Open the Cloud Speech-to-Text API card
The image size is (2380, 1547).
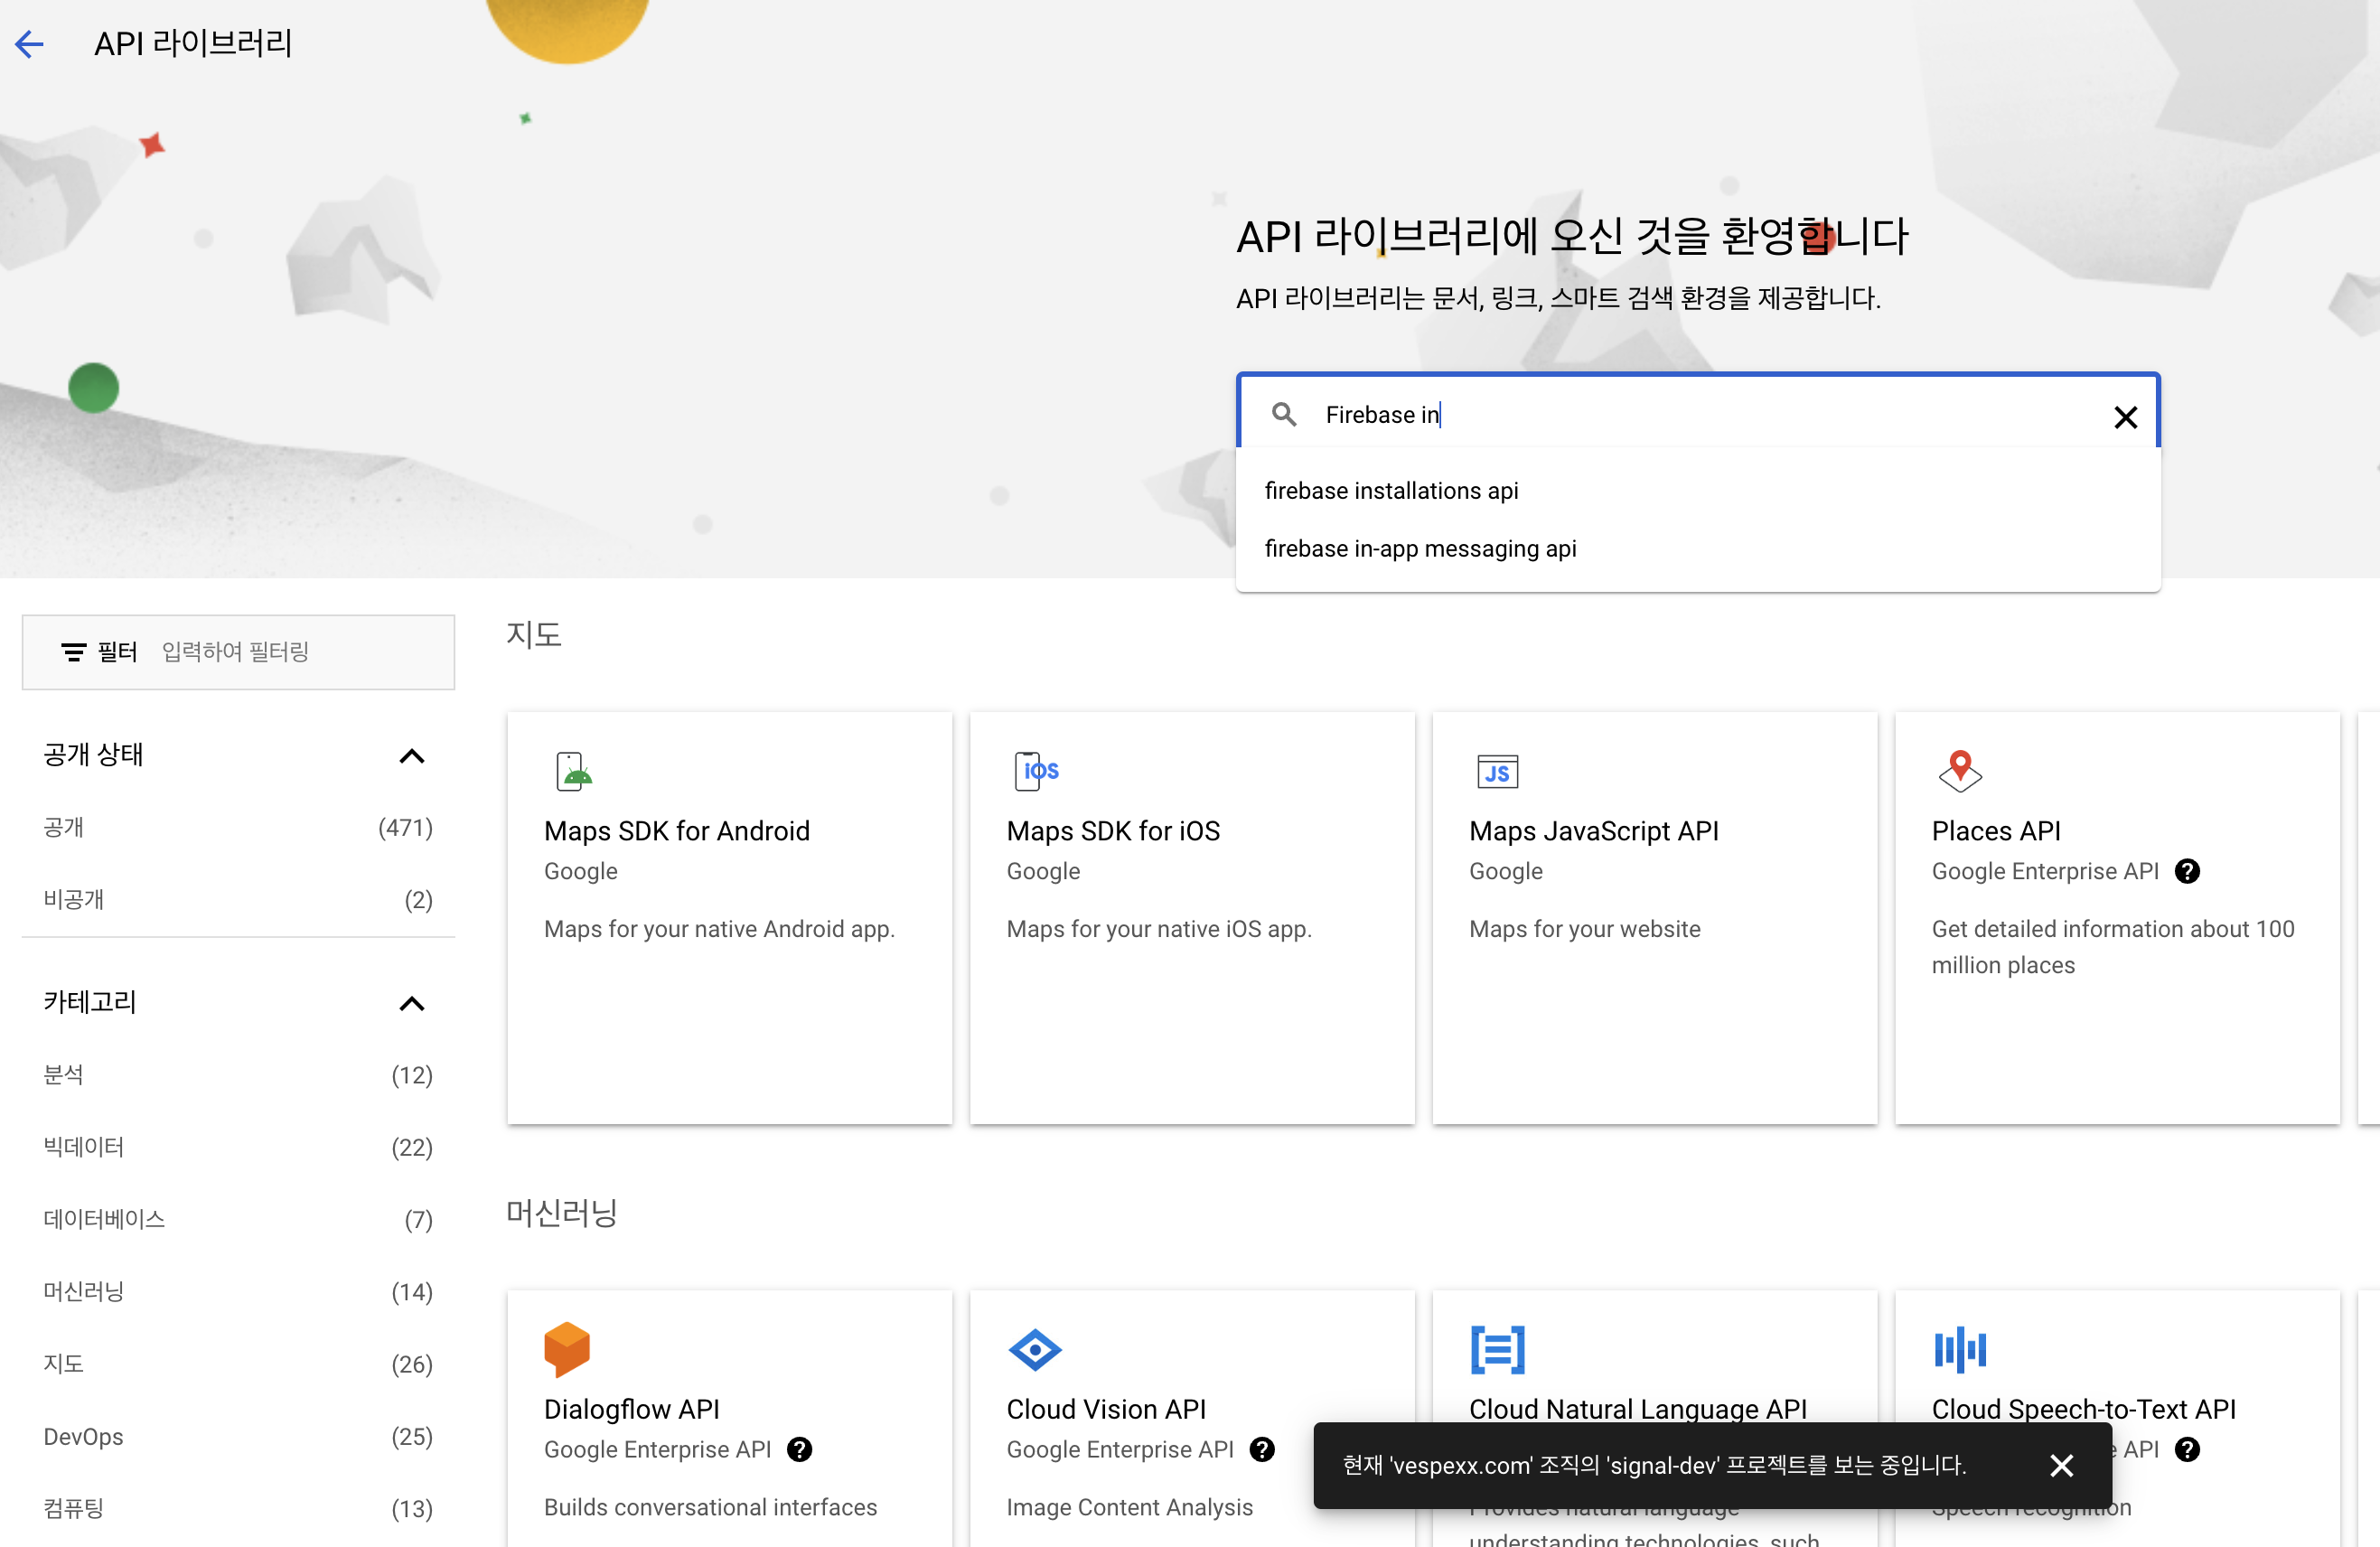click(2083, 1408)
